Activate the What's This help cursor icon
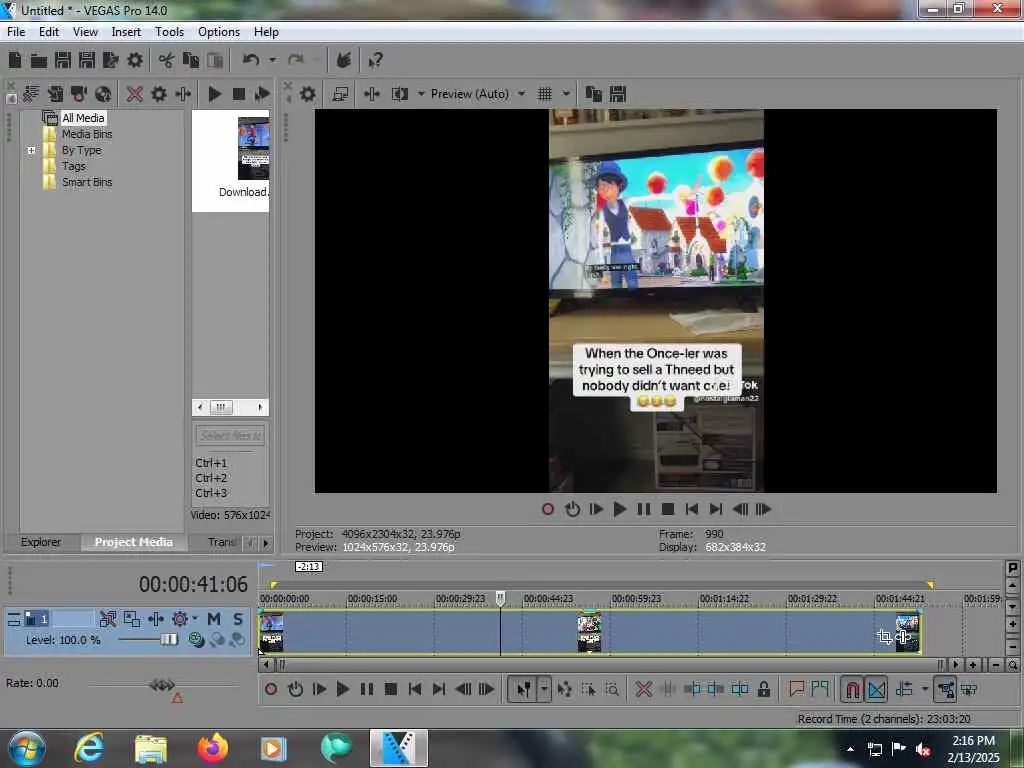Viewport: 1024px width, 768px height. click(376, 60)
